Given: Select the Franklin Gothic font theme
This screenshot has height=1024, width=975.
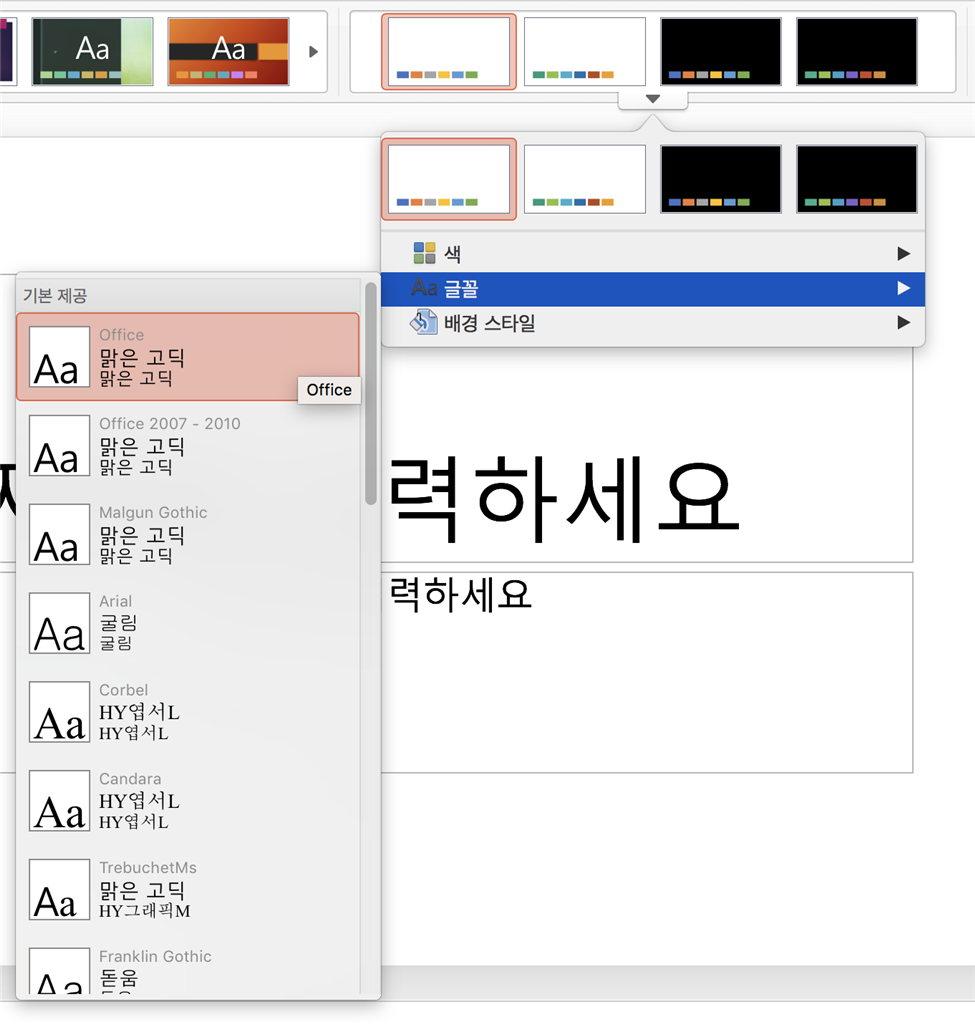Looking at the screenshot, I should tap(188, 970).
